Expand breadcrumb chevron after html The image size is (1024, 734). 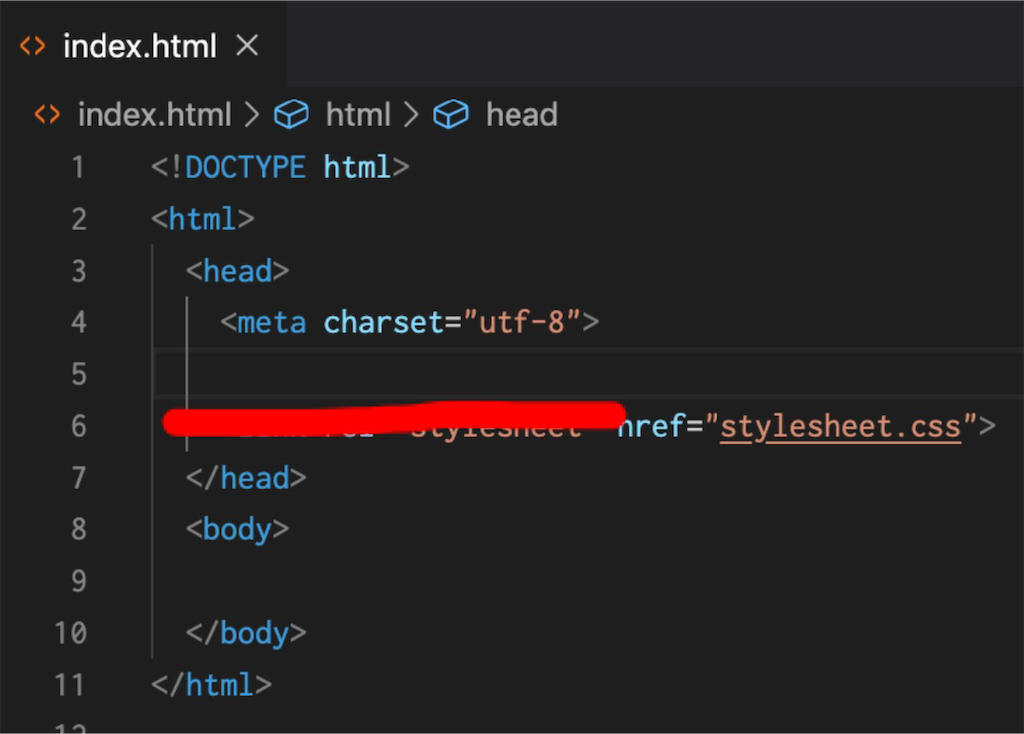(x=411, y=114)
